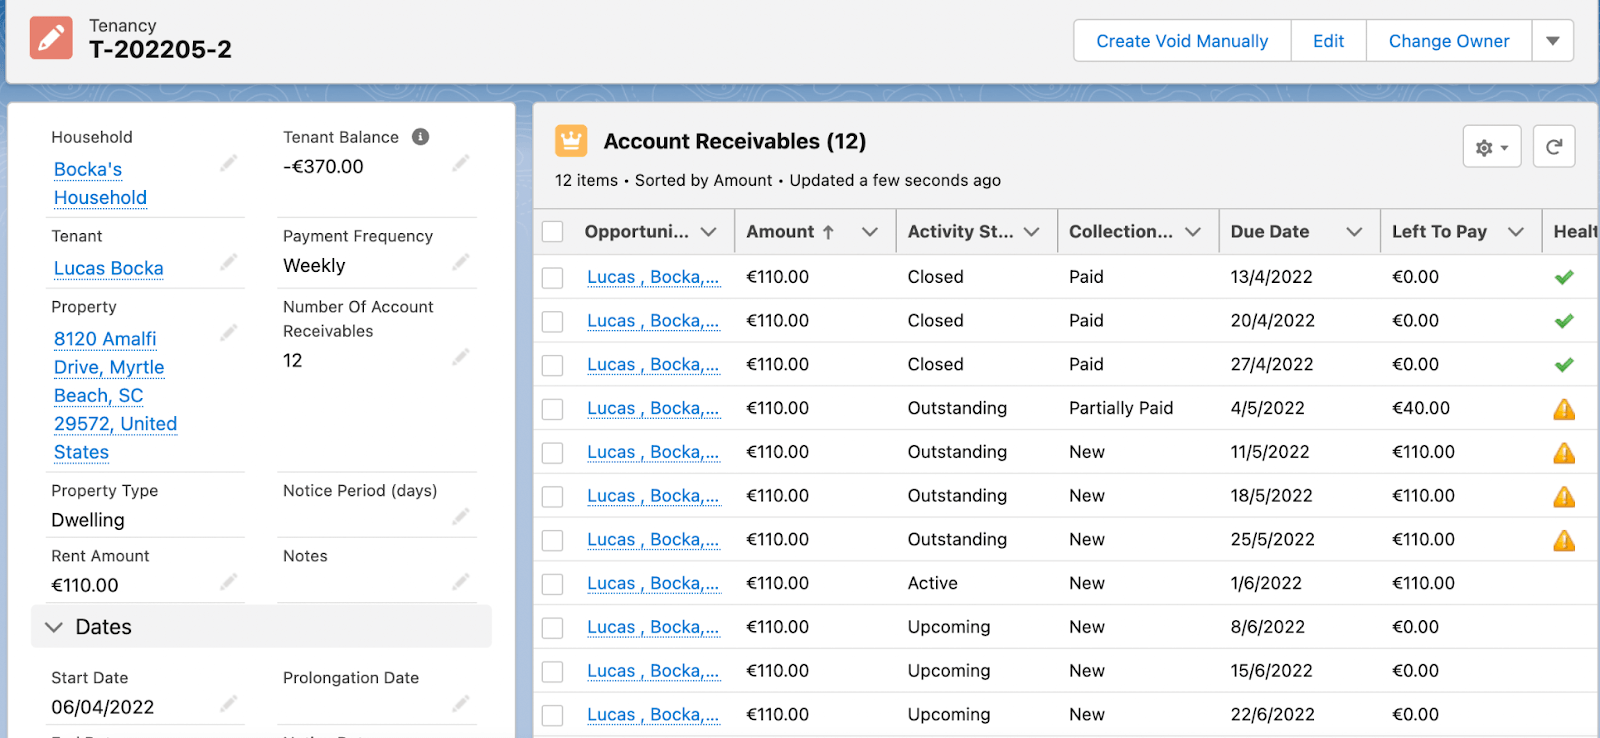Click the Tenancy record pencil icon

pyautogui.click(x=51, y=38)
